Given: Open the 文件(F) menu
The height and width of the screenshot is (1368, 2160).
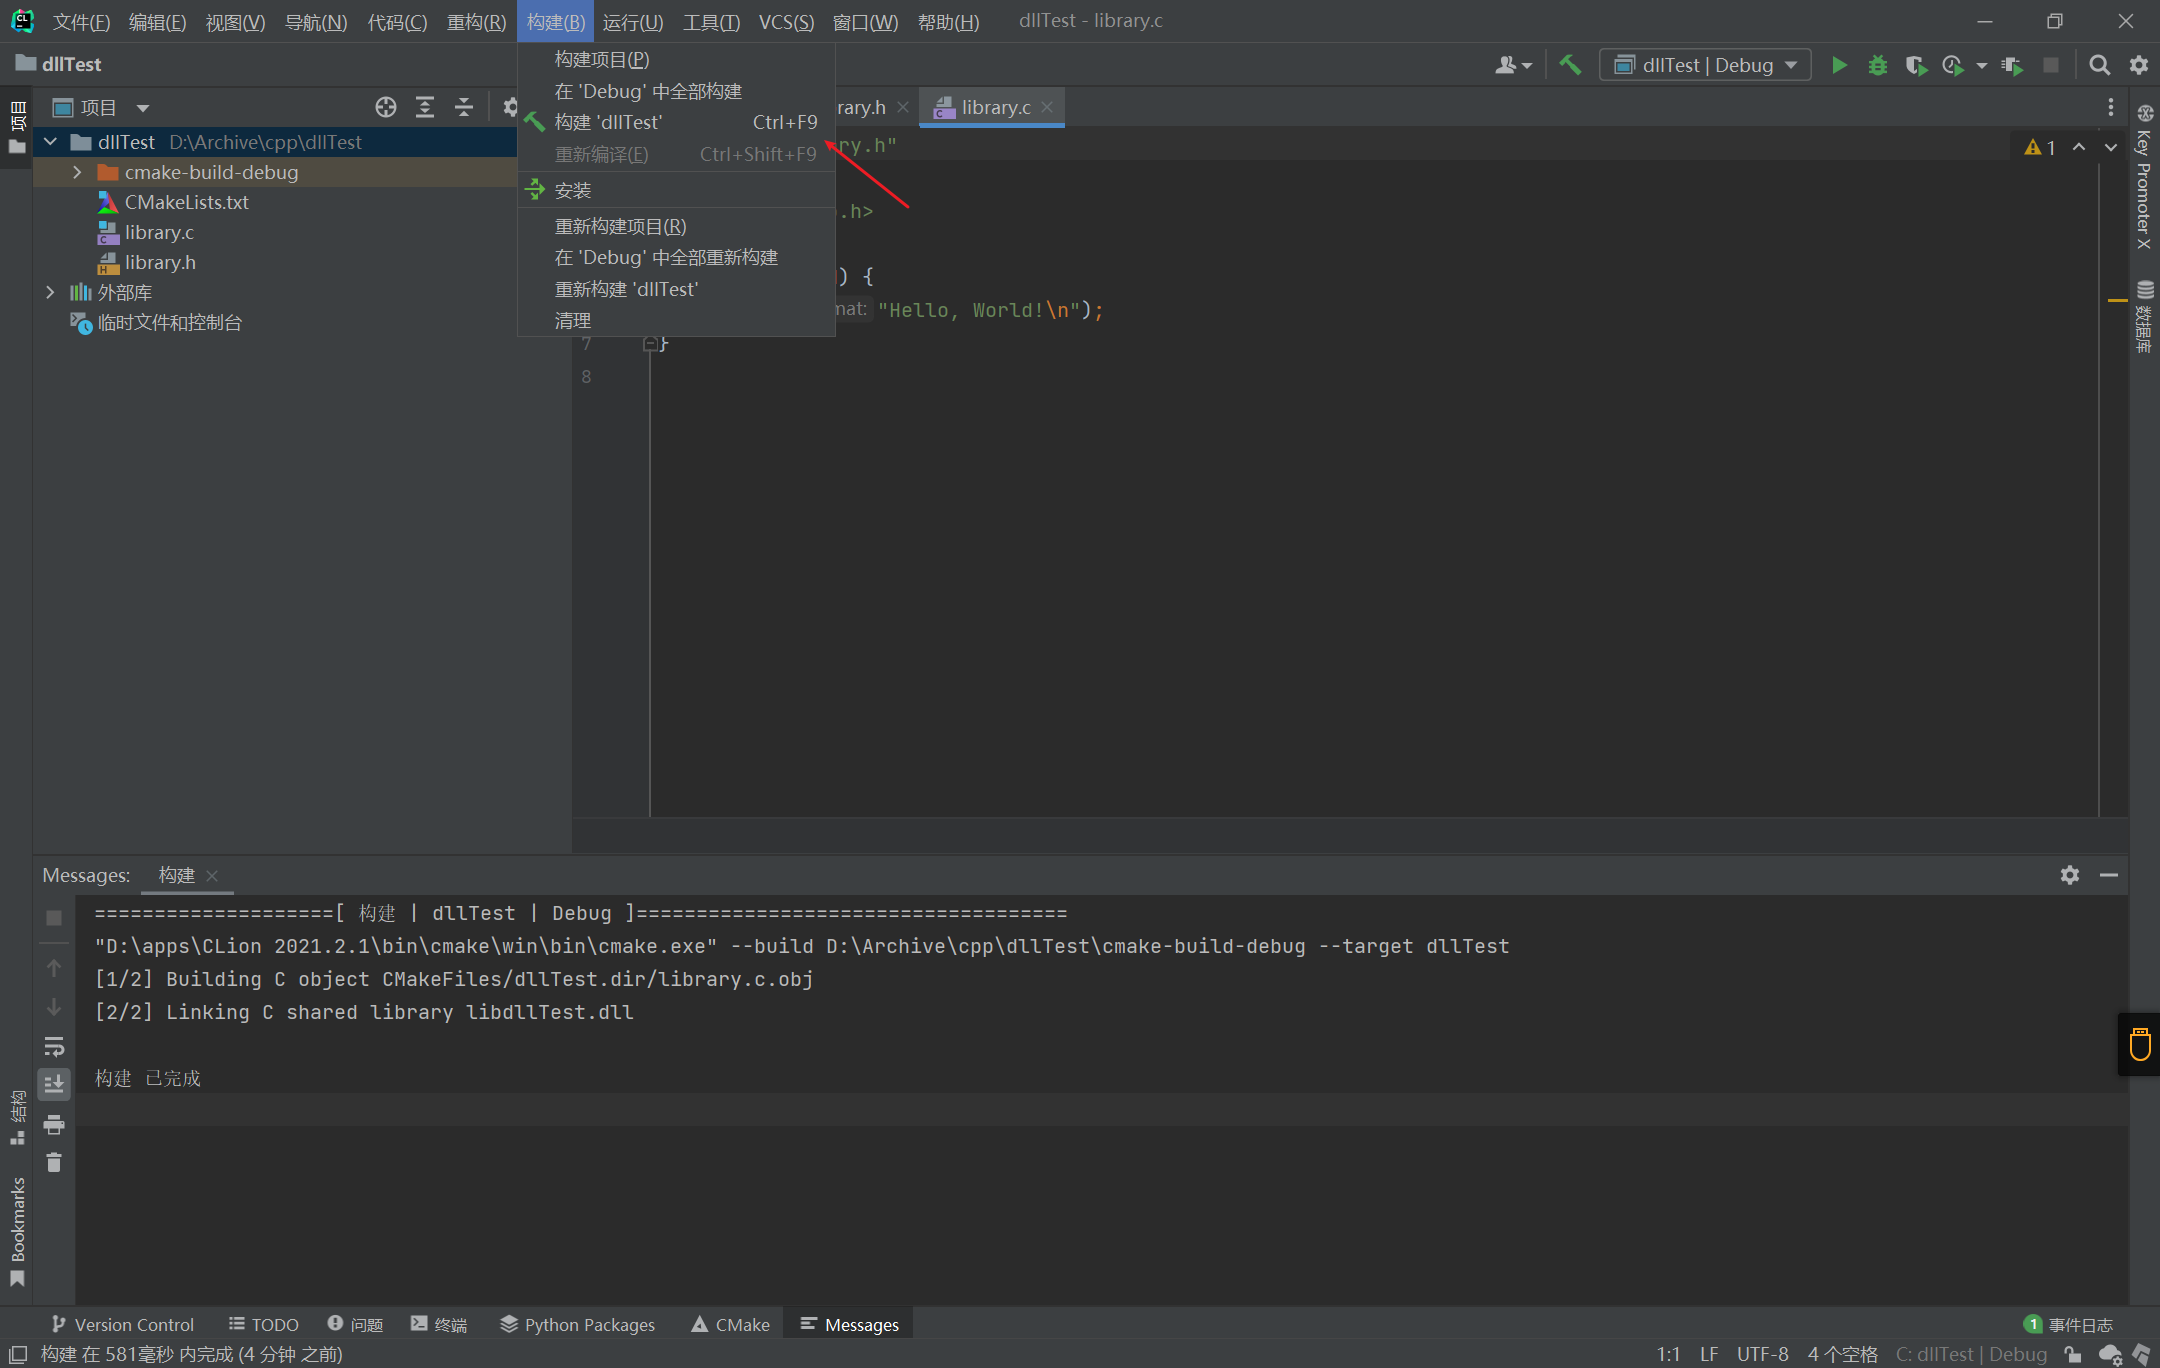Looking at the screenshot, I should click(x=81, y=21).
